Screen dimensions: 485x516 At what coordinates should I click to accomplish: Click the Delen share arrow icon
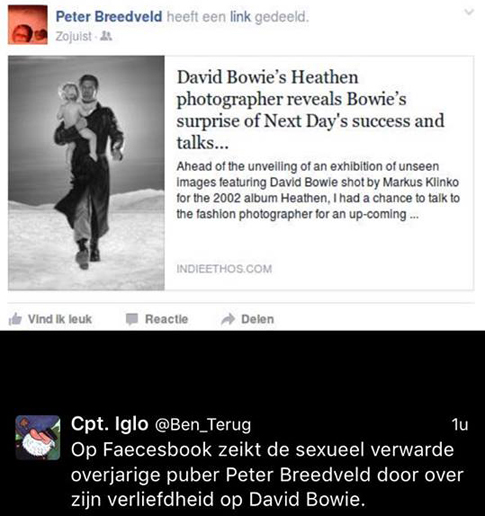pos(228,319)
